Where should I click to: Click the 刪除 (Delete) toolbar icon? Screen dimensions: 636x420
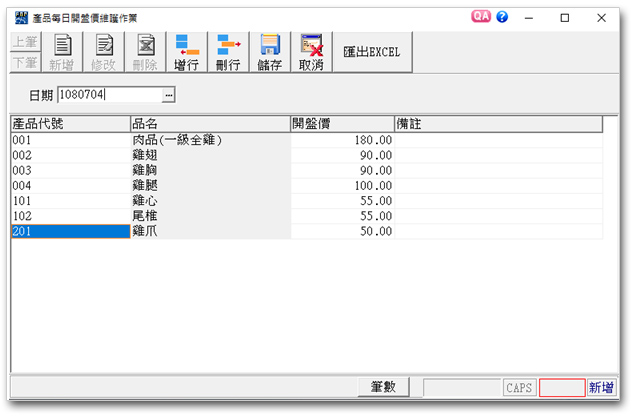(145, 52)
